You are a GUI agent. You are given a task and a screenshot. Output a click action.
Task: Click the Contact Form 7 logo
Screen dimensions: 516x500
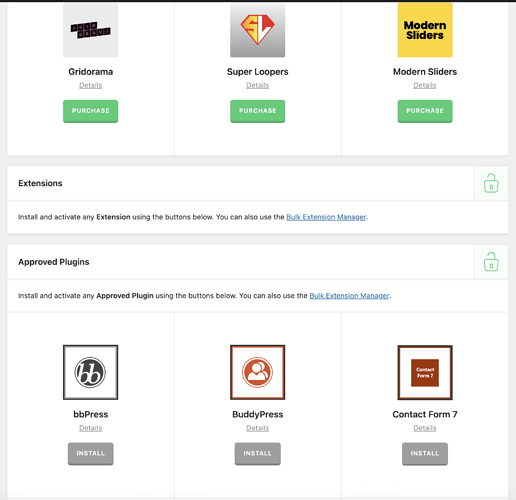click(x=425, y=372)
